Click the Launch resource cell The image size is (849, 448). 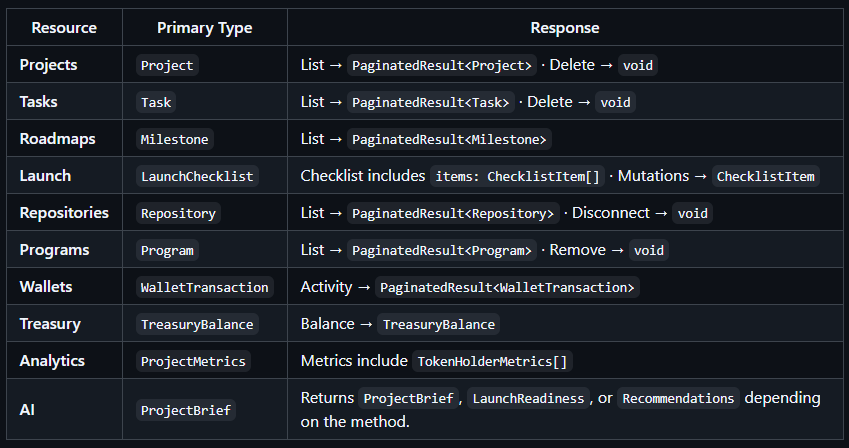click(x=64, y=176)
